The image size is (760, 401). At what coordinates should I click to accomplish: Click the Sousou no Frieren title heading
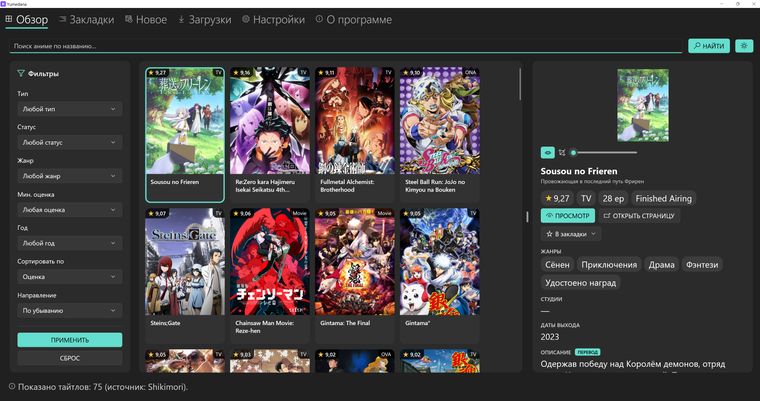click(x=579, y=171)
